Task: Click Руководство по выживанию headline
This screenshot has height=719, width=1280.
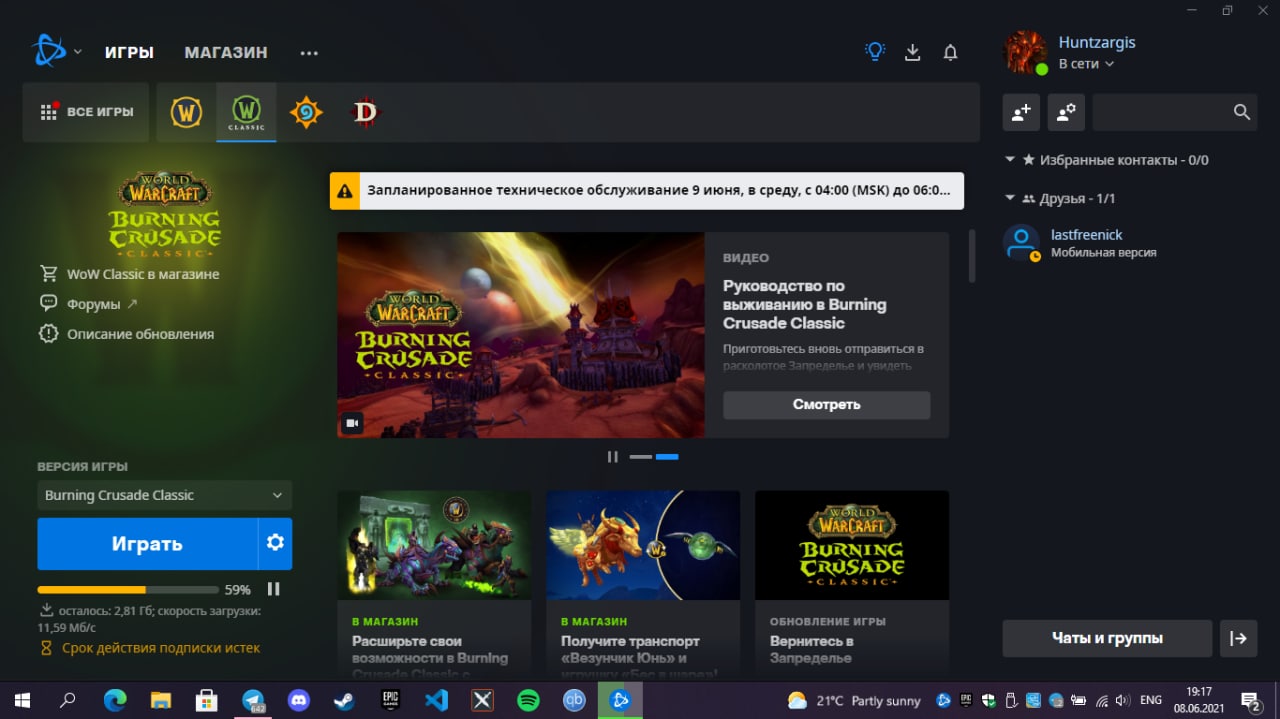Action: click(x=805, y=304)
